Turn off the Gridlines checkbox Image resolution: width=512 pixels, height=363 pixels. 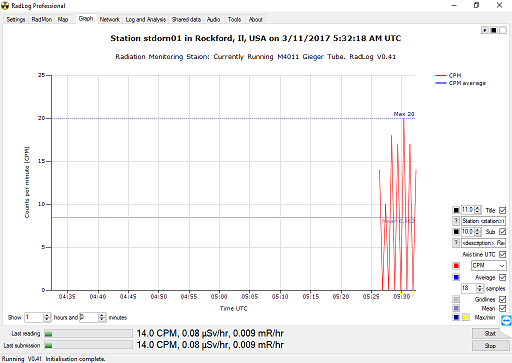pyautogui.click(x=502, y=299)
